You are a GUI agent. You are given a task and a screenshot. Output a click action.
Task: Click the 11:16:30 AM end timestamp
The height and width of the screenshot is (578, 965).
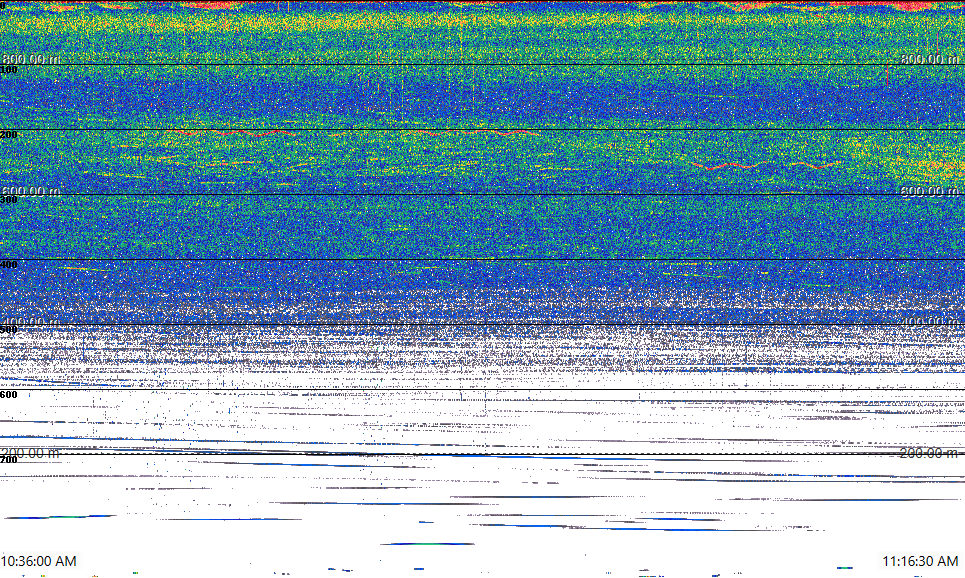tap(920, 561)
